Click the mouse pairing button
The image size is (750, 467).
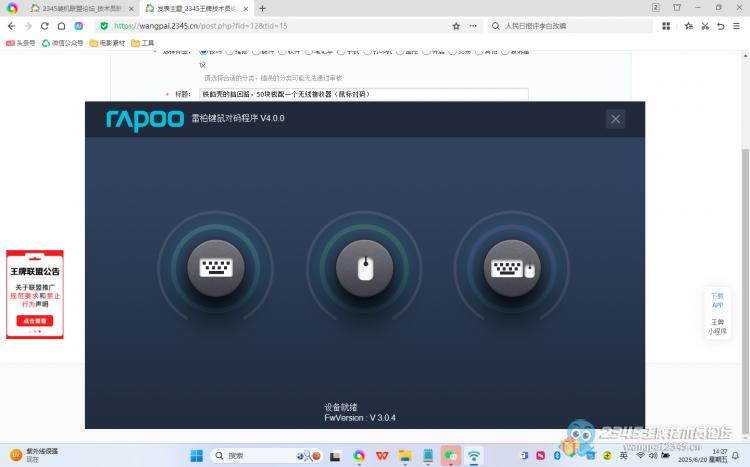pos(364,268)
